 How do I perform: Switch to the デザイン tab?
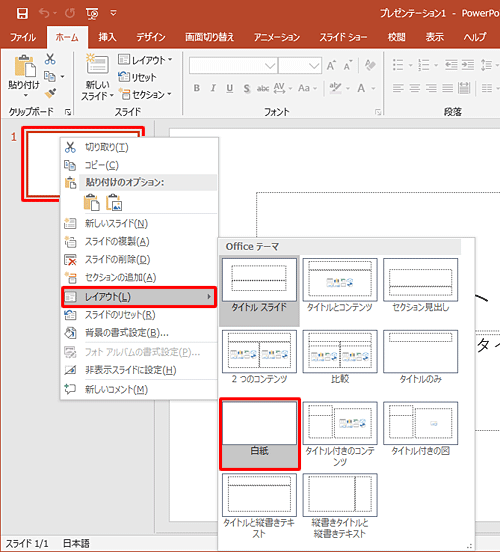(x=151, y=37)
